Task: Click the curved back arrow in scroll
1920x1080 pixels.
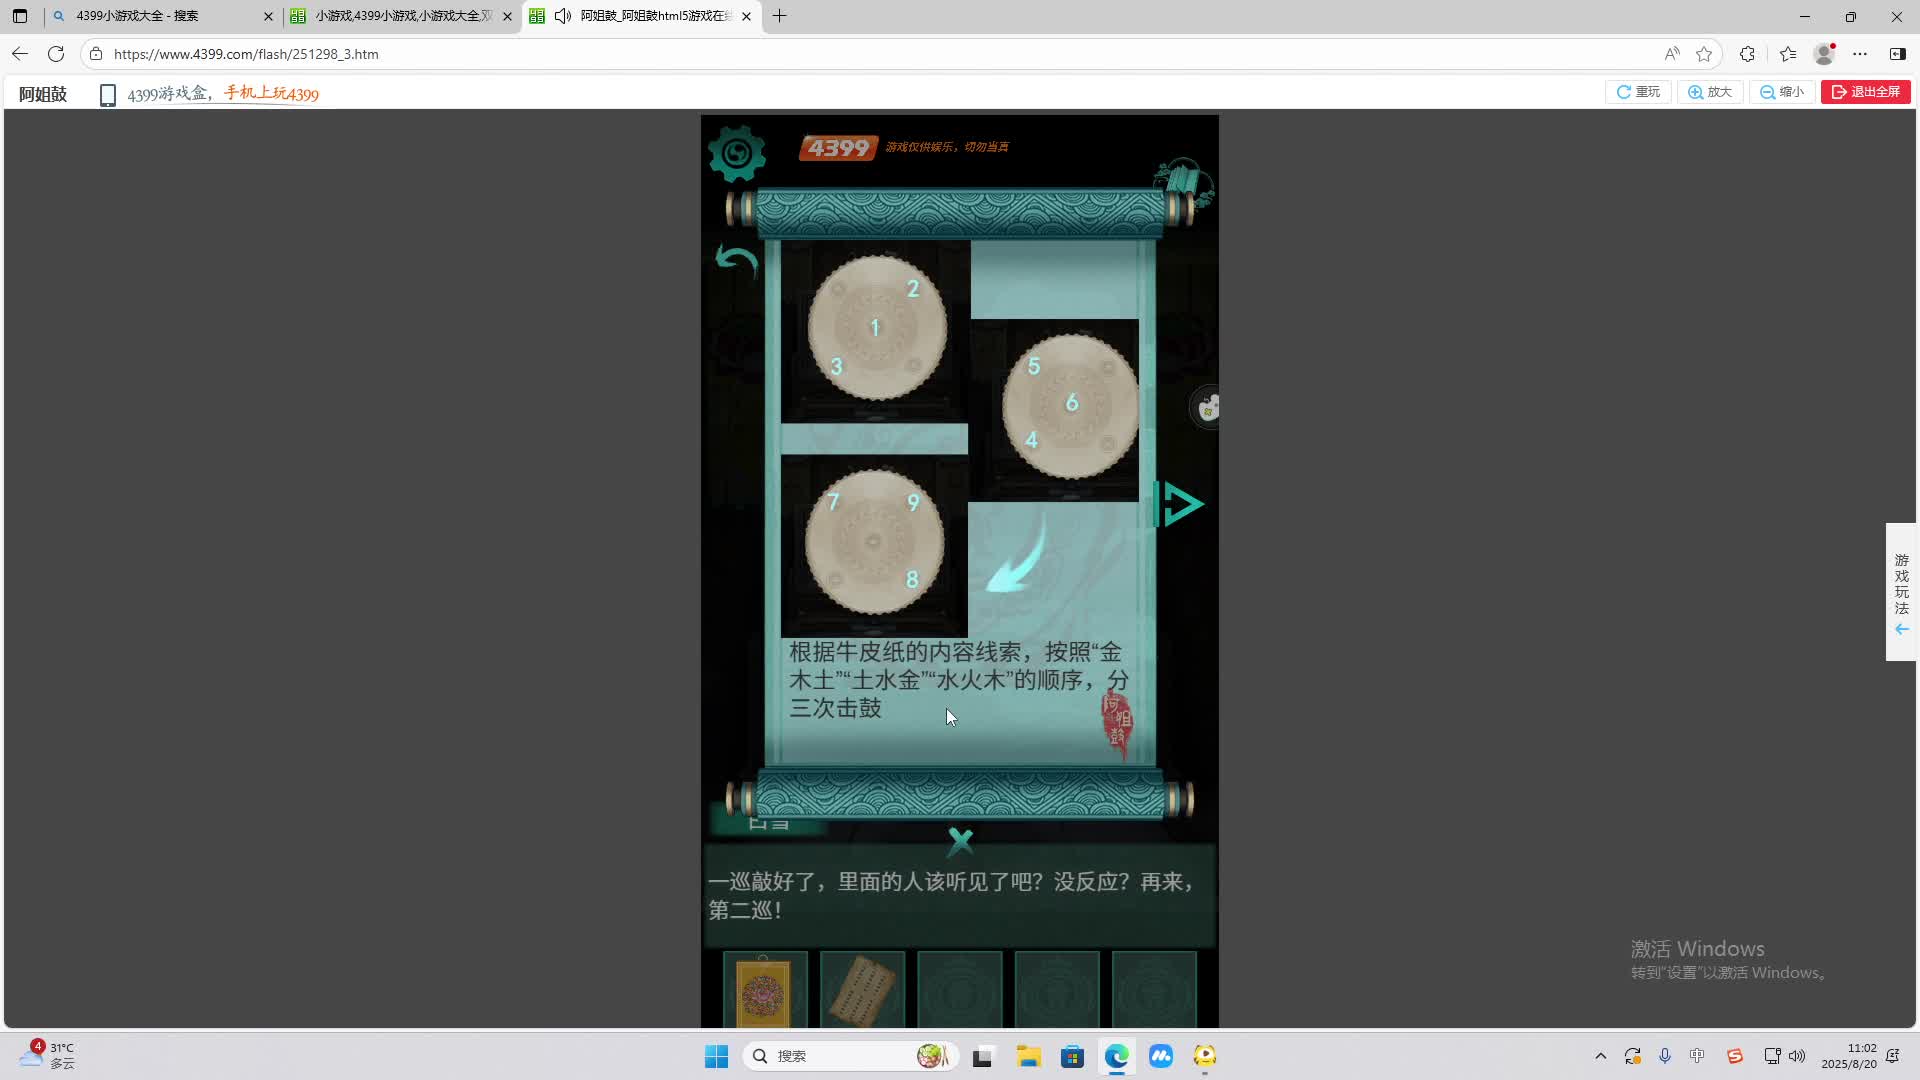Action: (x=737, y=261)
